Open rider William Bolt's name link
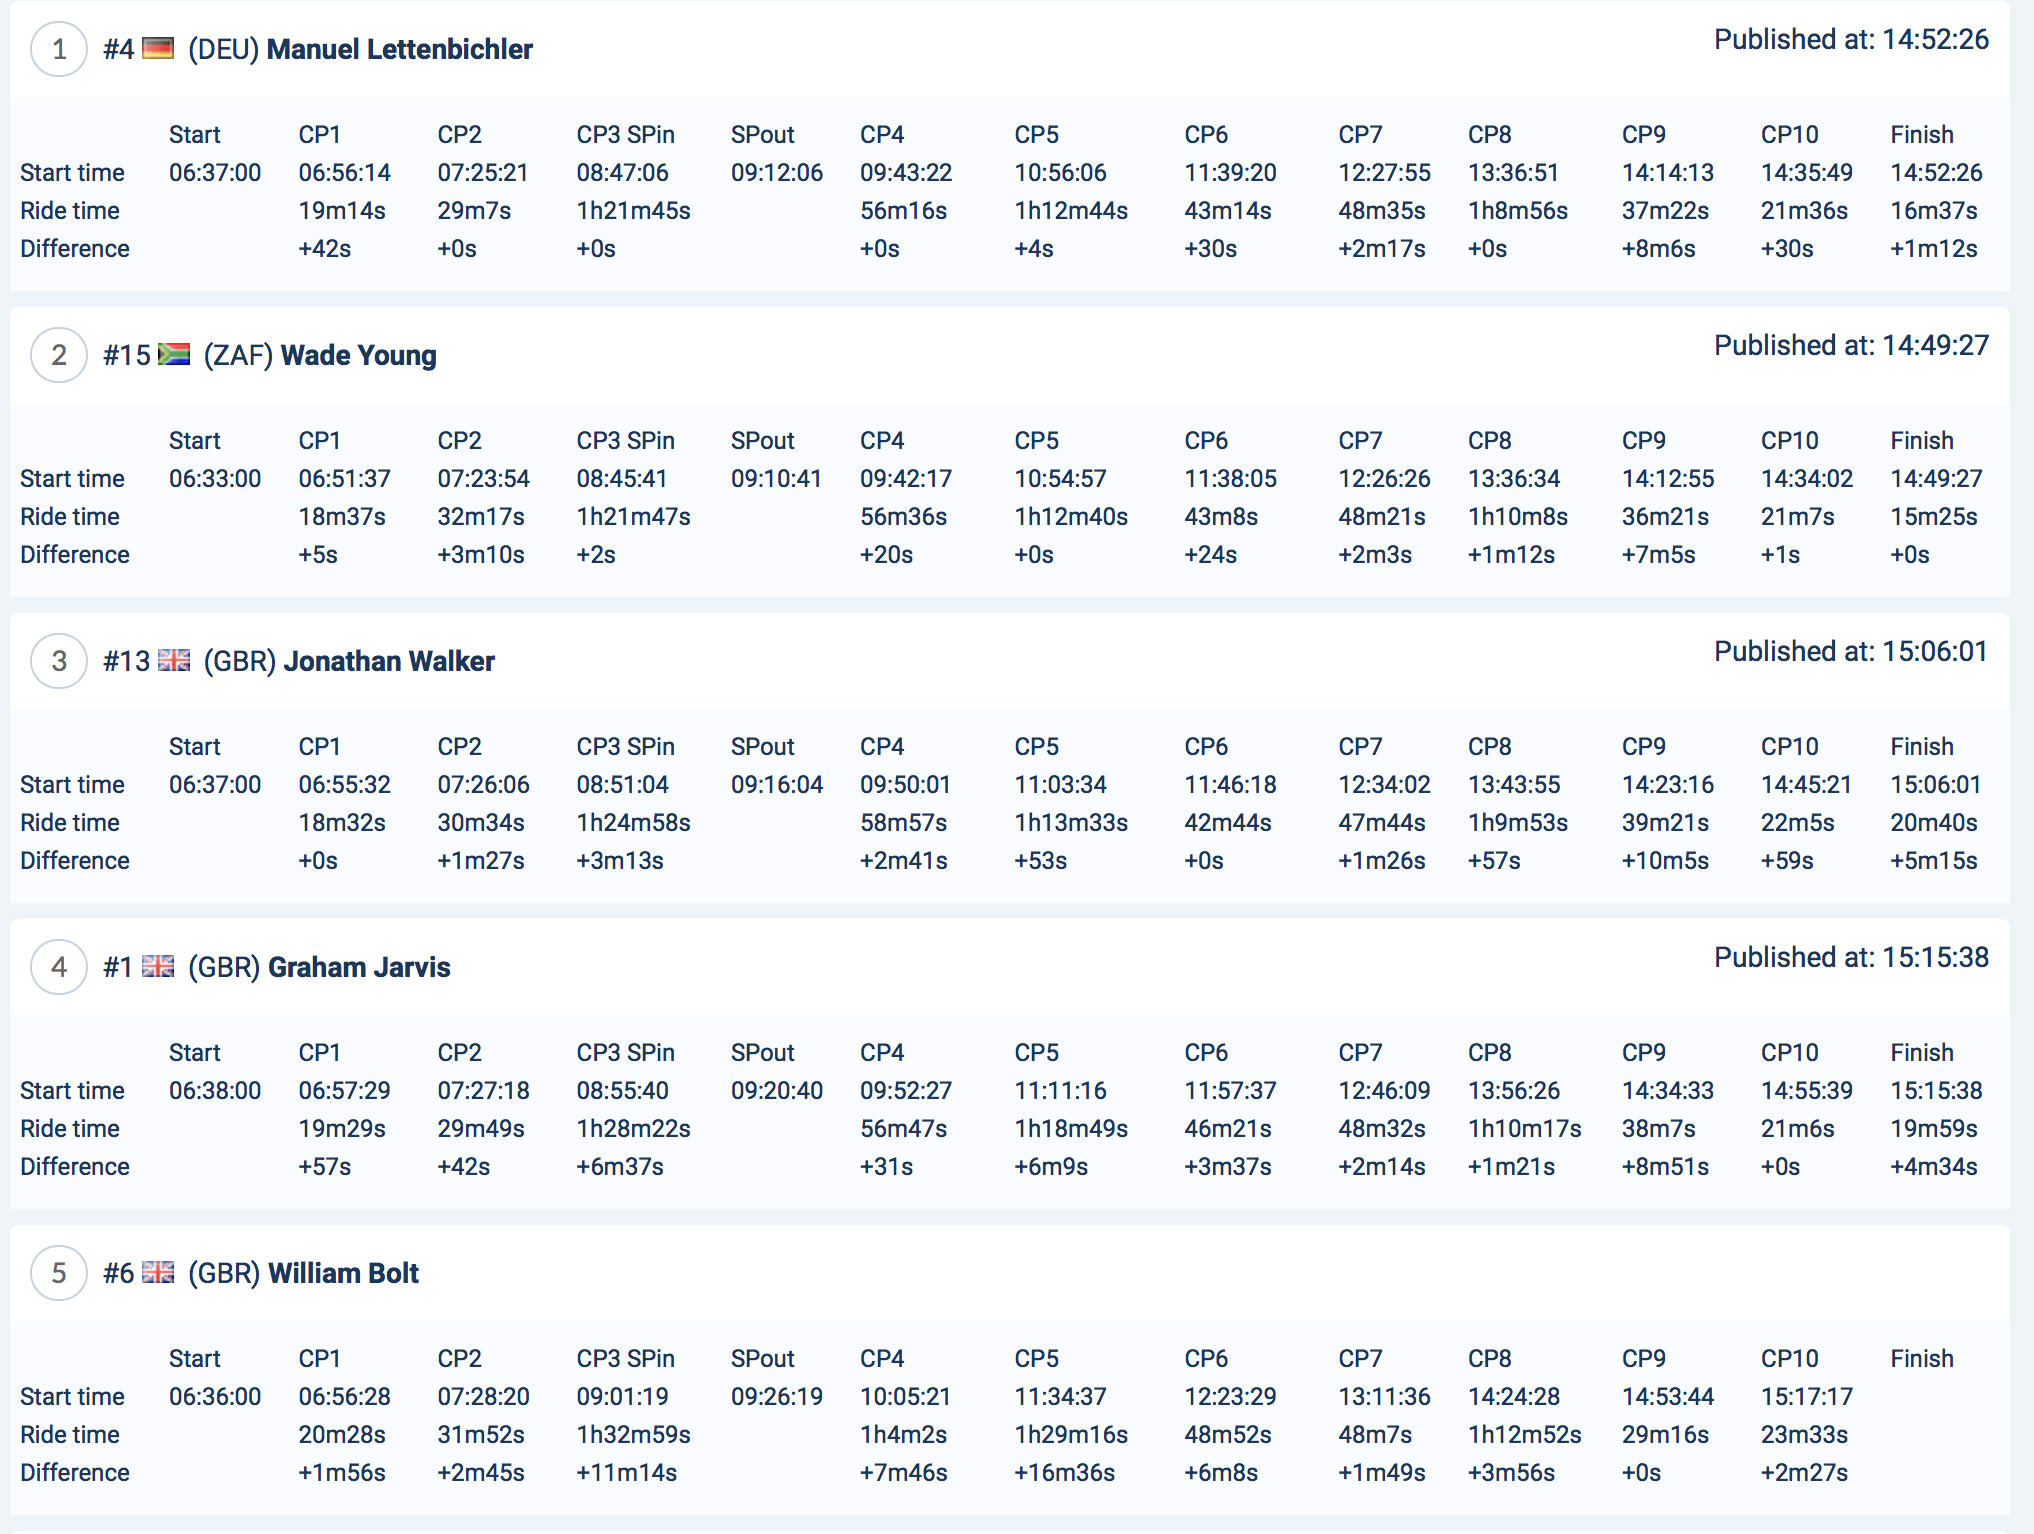 click(343, 1273)
